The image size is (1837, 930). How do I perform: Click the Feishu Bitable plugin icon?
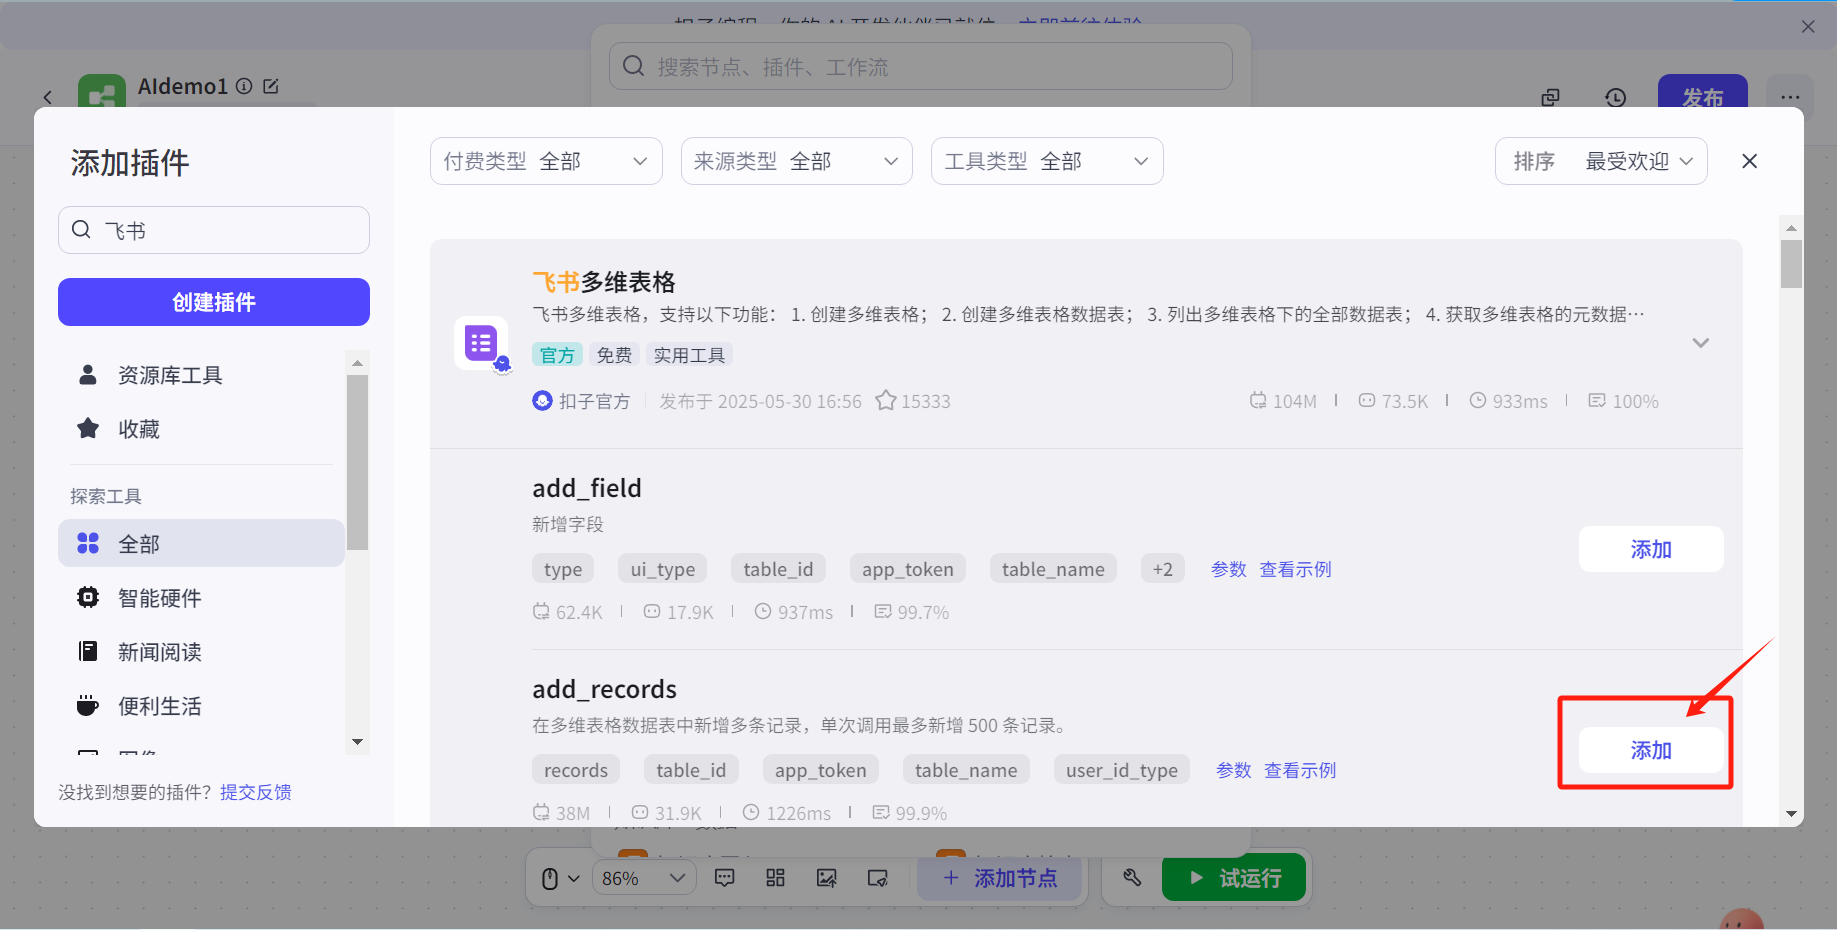482,344
